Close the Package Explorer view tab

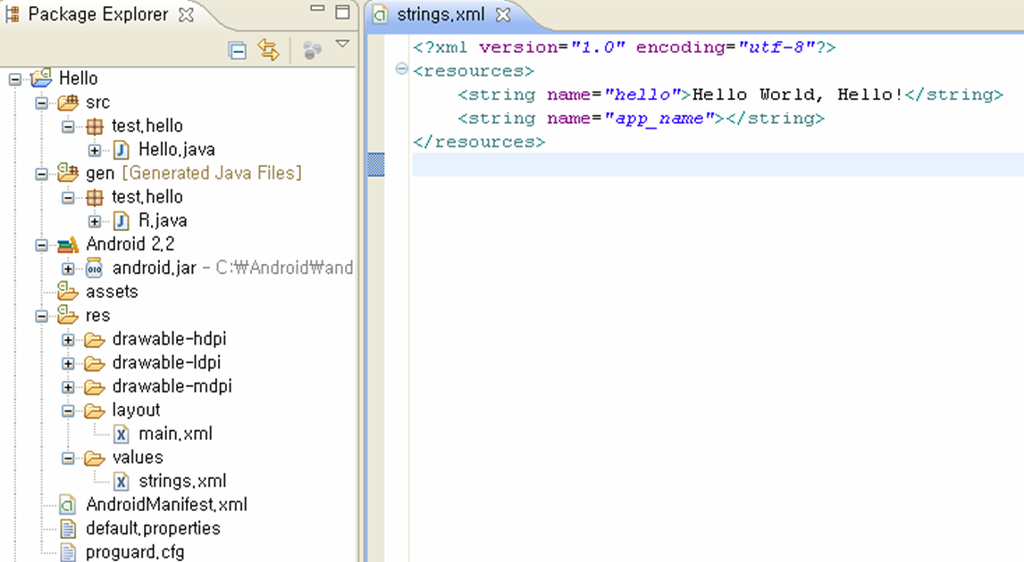click(186, 15)
